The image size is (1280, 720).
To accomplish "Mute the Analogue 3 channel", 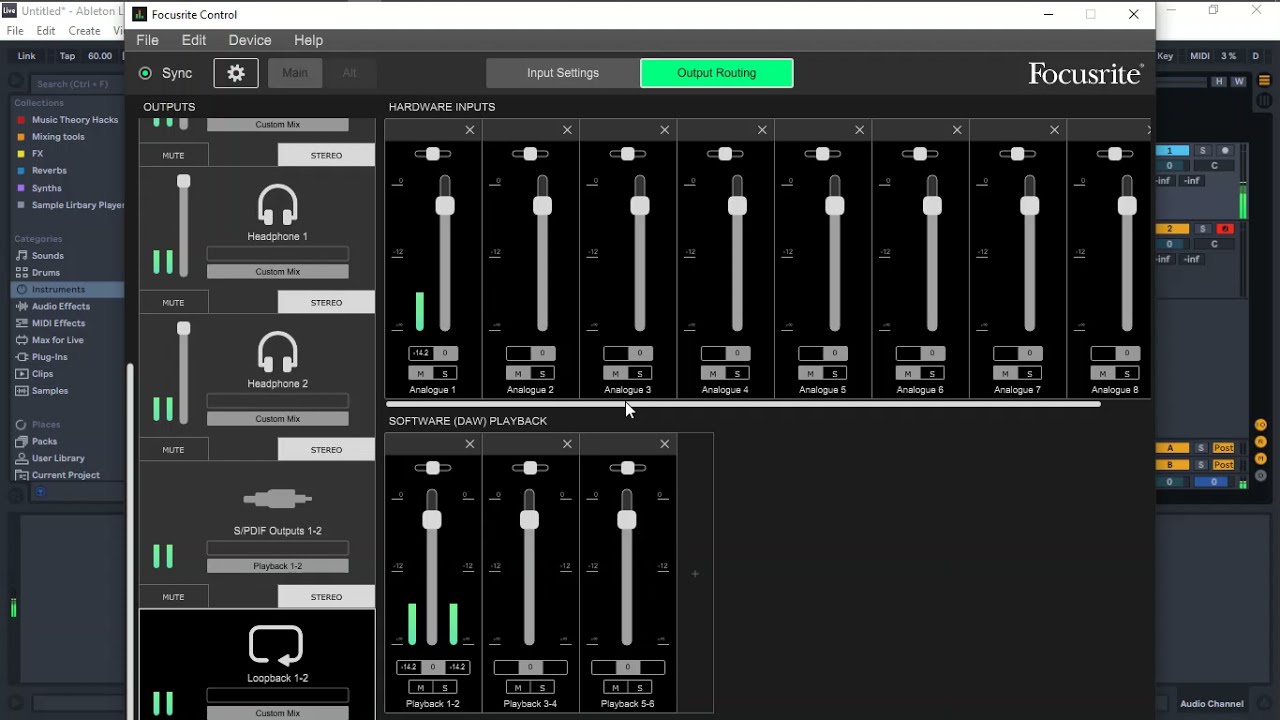I will coord(616,374).
